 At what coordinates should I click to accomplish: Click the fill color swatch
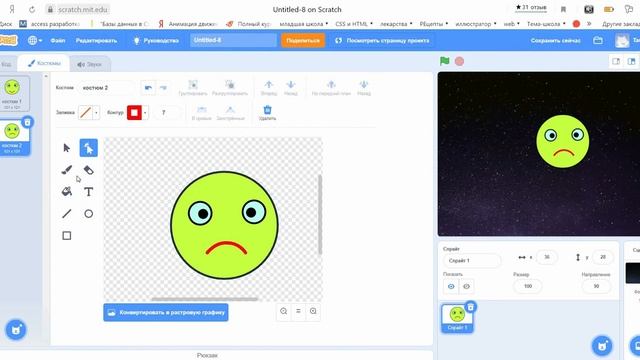click(x=85, y=112)
